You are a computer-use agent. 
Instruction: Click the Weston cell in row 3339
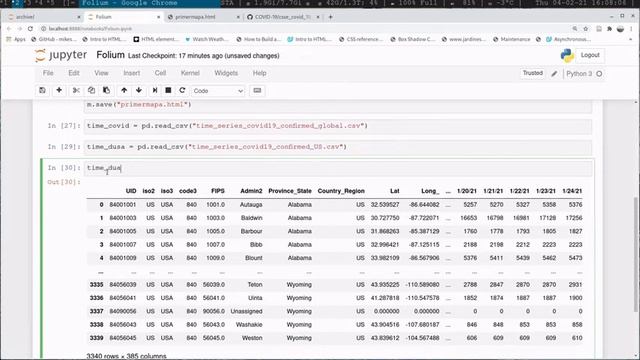[252, 338]
